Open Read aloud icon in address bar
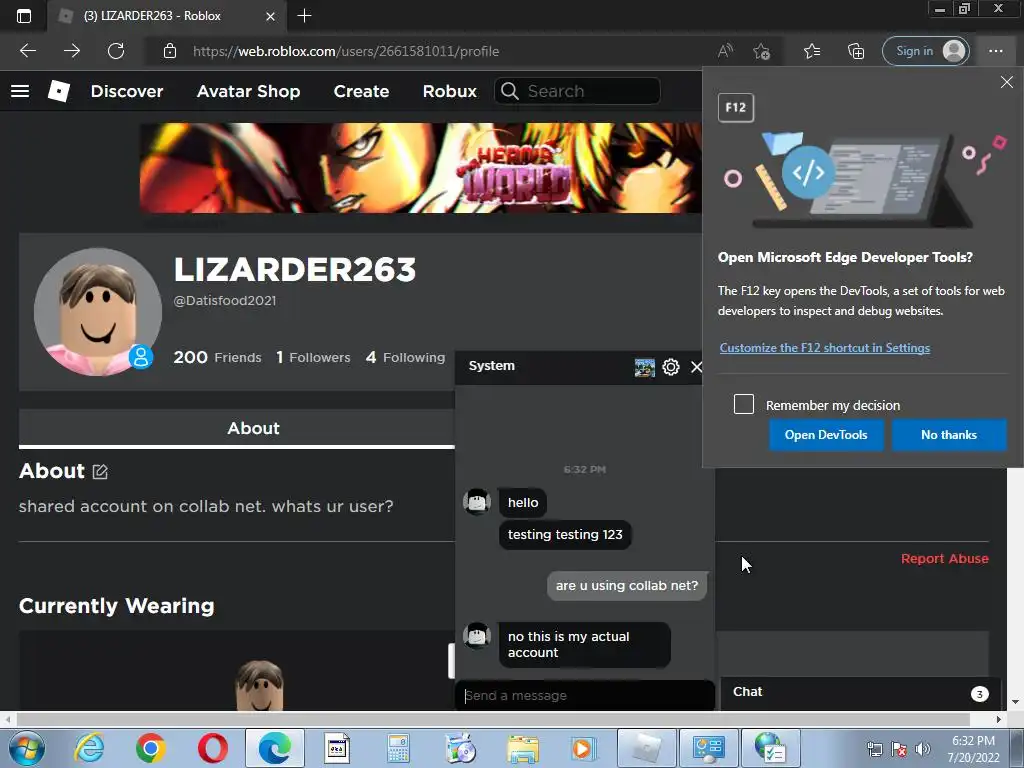1024x768 pixels. click(x=726, y=51)
